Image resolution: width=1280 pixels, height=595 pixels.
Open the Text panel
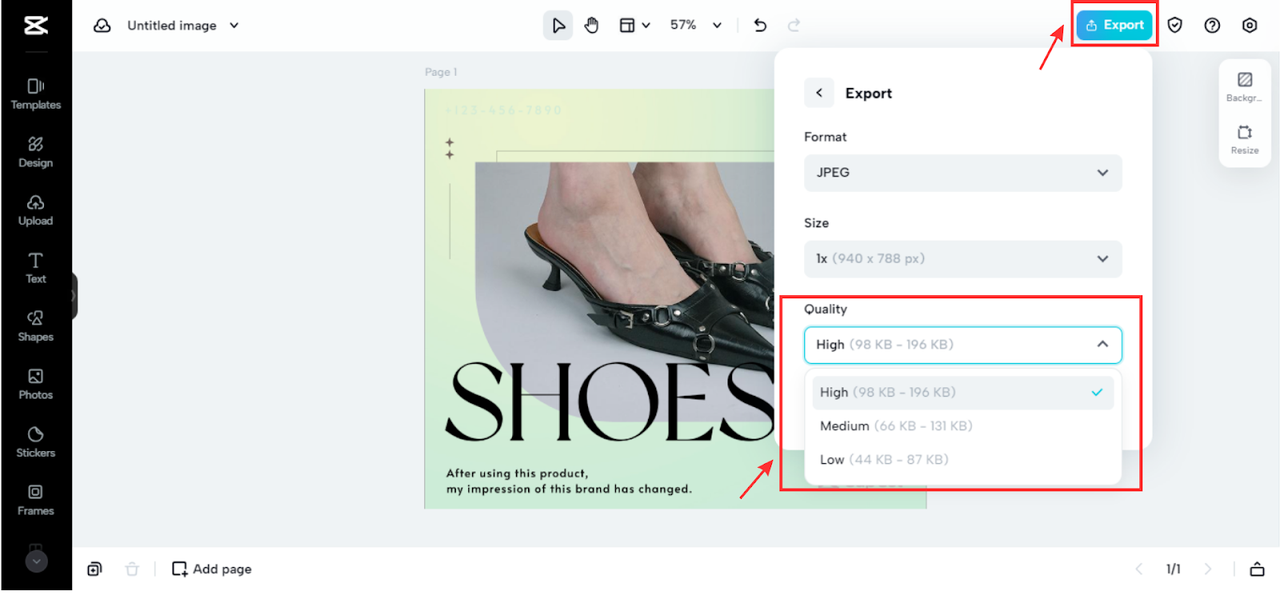(36, 268)
